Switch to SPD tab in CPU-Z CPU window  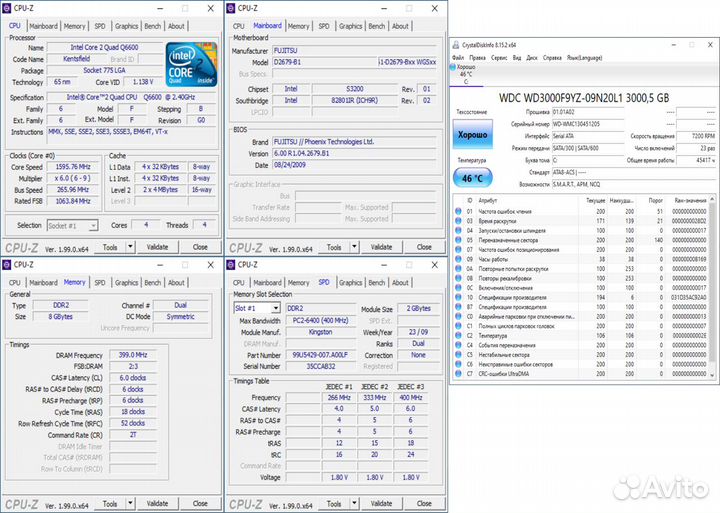click(100, 26)
